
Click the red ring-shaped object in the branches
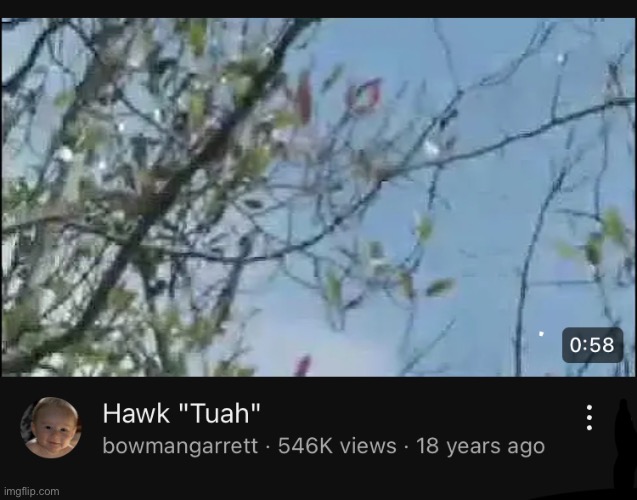[364, 95]
